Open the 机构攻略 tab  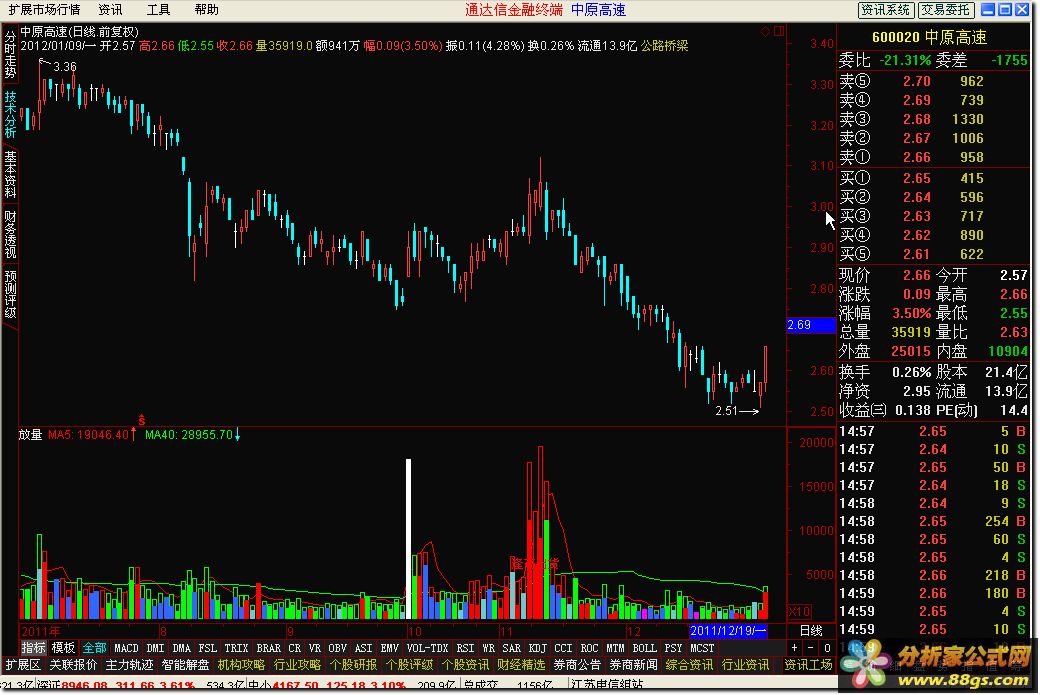241,664
